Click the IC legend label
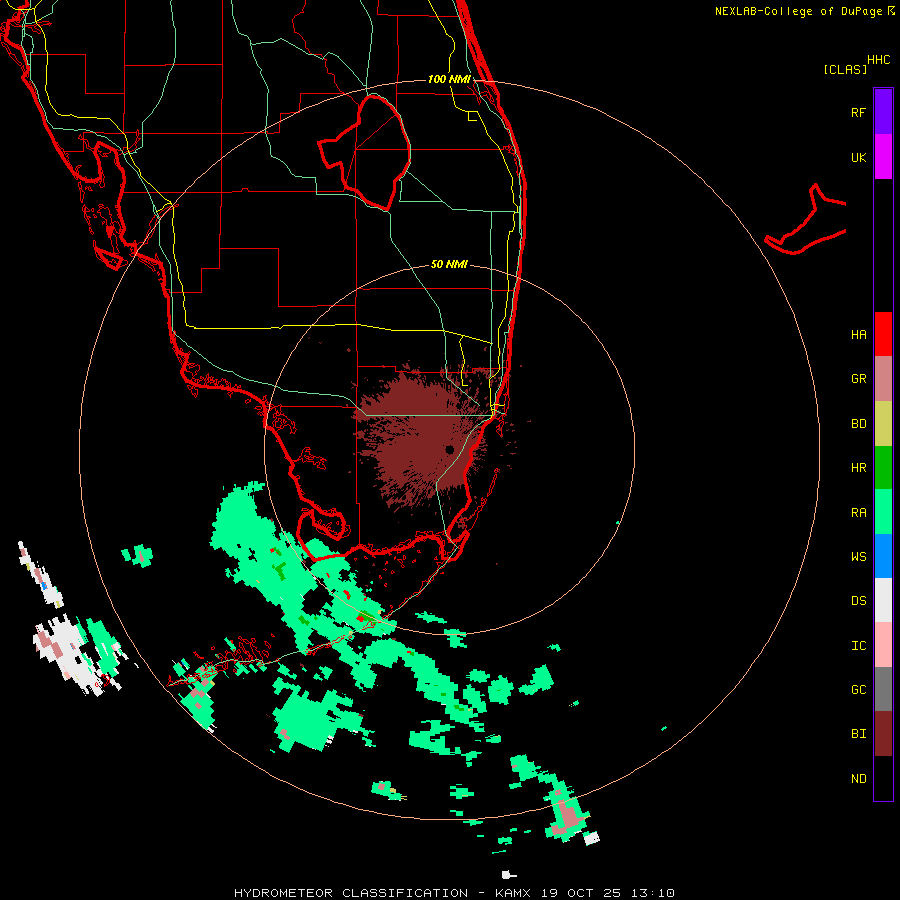The width and height of the screenshot is (900, 900). (858, 646)
